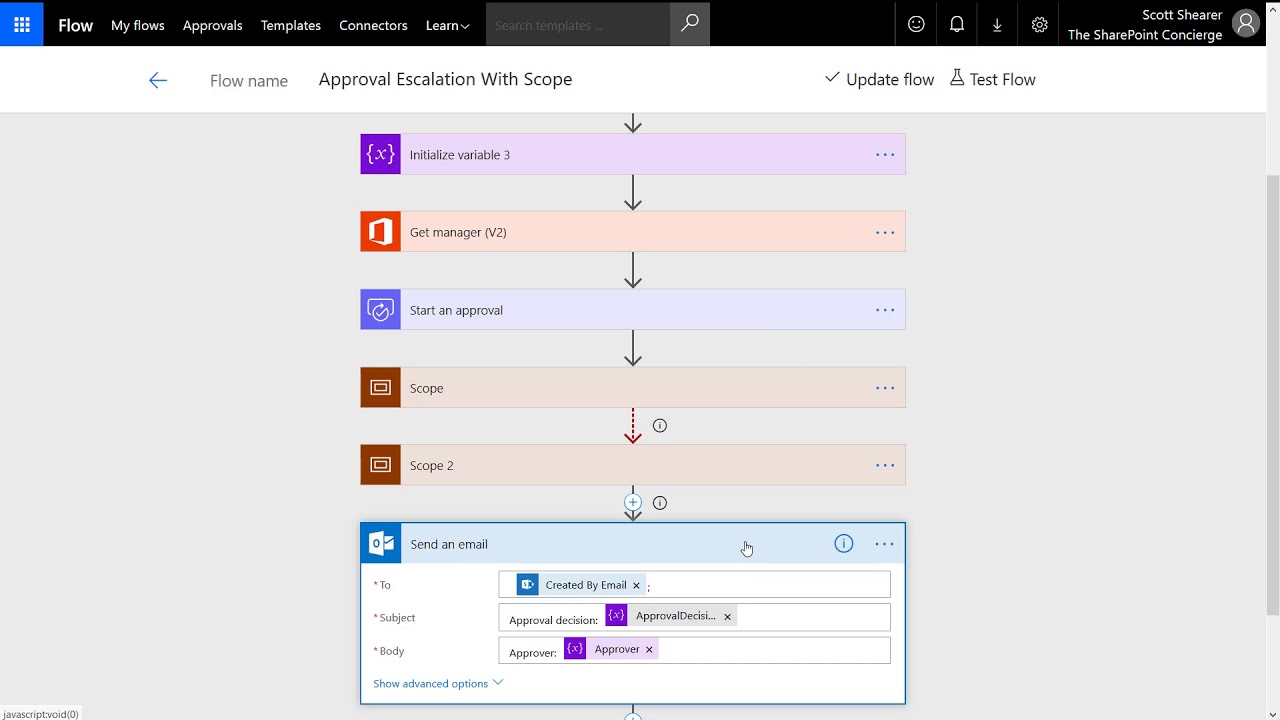Open the Scope 2 ellipsis menu

click(x=885, y=465)
